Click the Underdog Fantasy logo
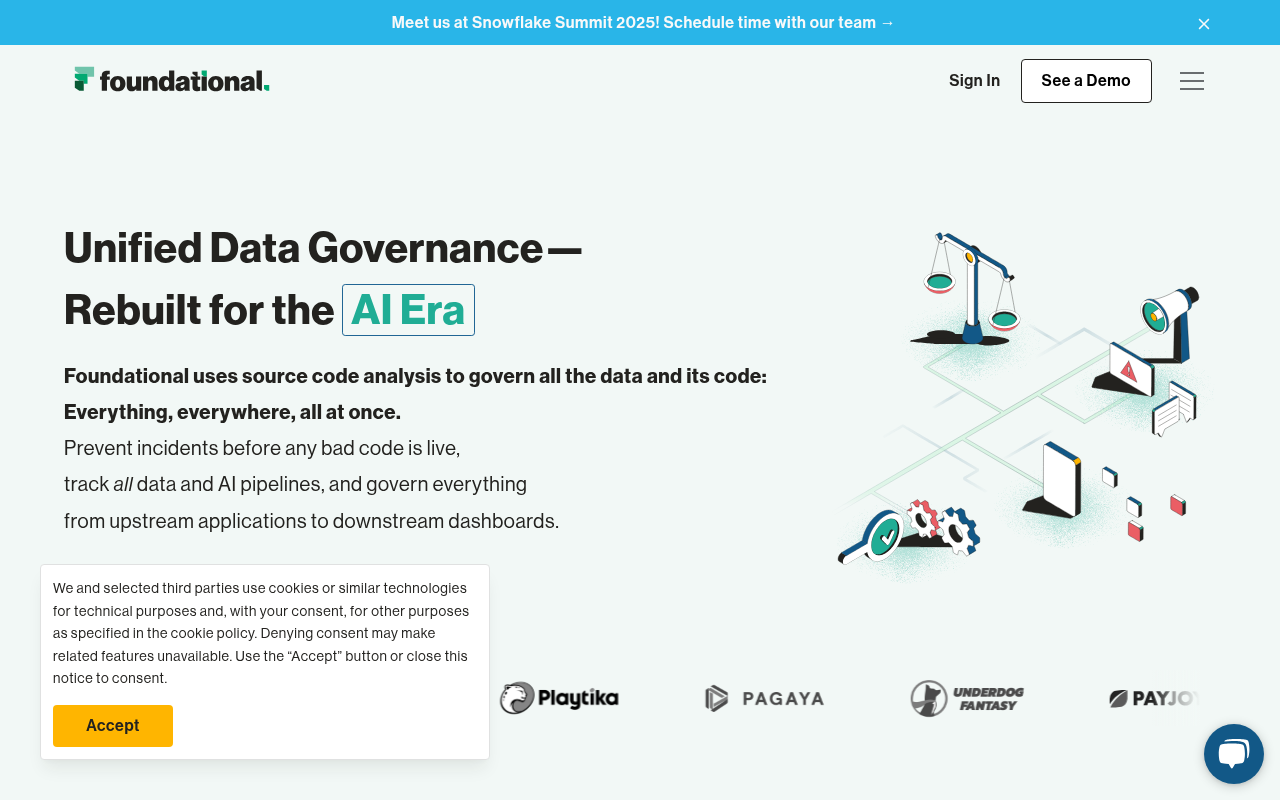Image resolution: width=1280 pixels, height=800 pixels. pyautogui.click(x=966, y=698)
